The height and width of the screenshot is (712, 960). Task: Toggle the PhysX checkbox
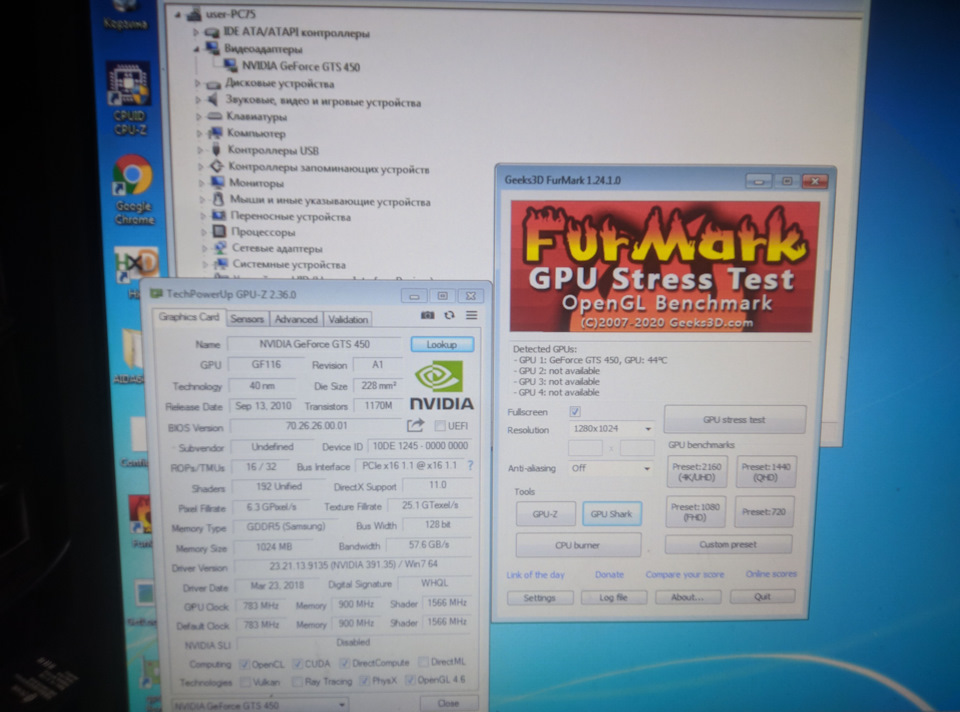point(365,680)
